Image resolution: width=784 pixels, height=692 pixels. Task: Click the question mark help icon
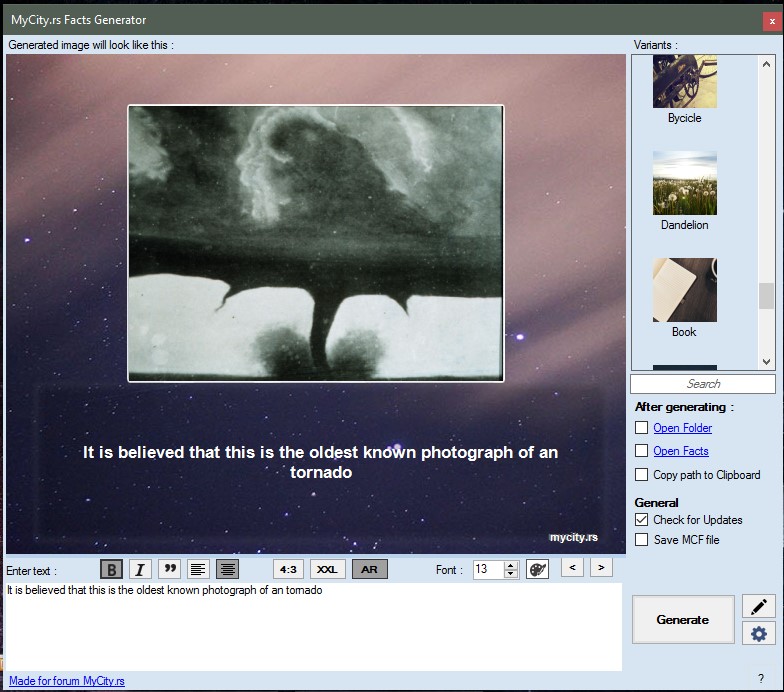point(761,679)
